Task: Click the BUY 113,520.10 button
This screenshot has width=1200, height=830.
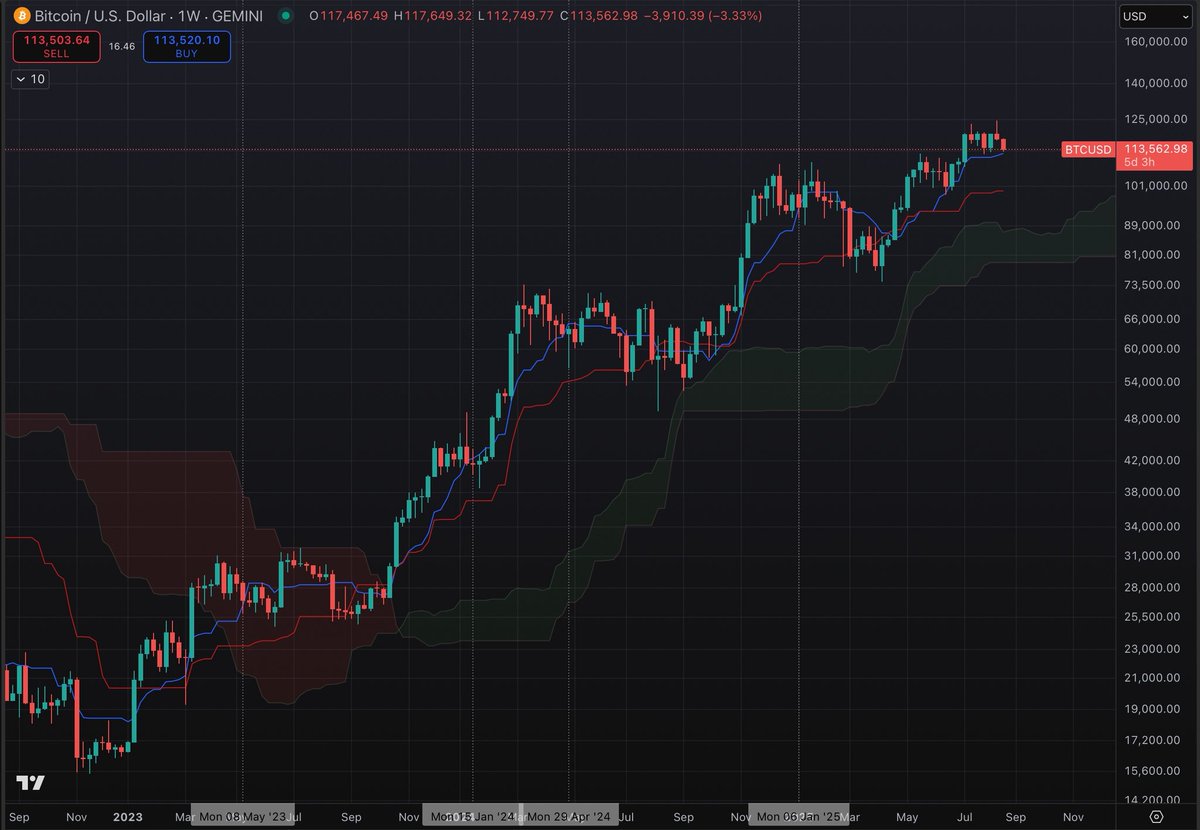Action: click(187, 47)
